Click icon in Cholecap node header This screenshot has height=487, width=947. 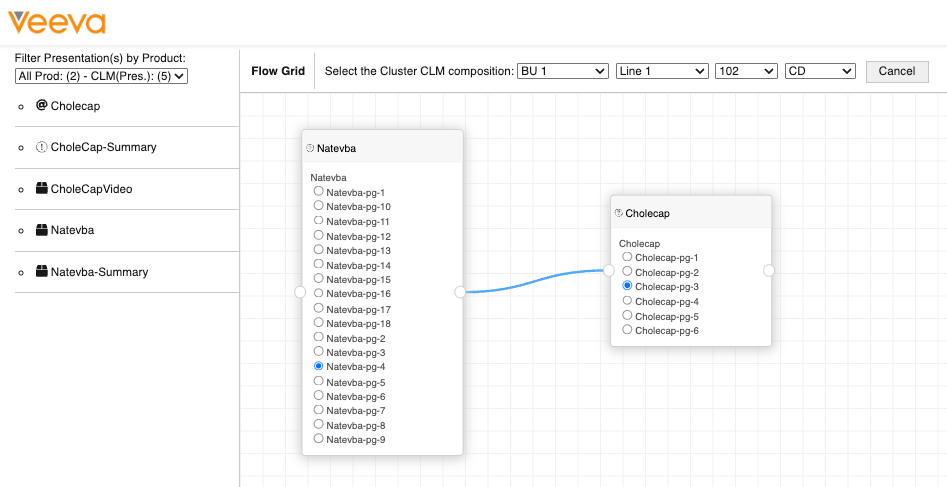pos(619,213)
